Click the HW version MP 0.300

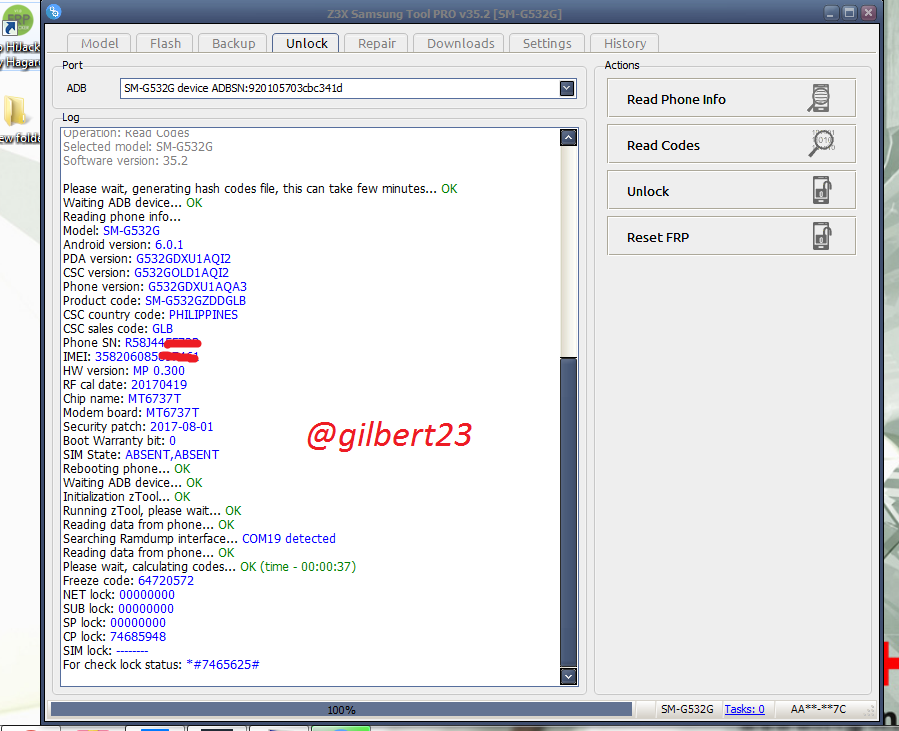click(x=159, y=371)
